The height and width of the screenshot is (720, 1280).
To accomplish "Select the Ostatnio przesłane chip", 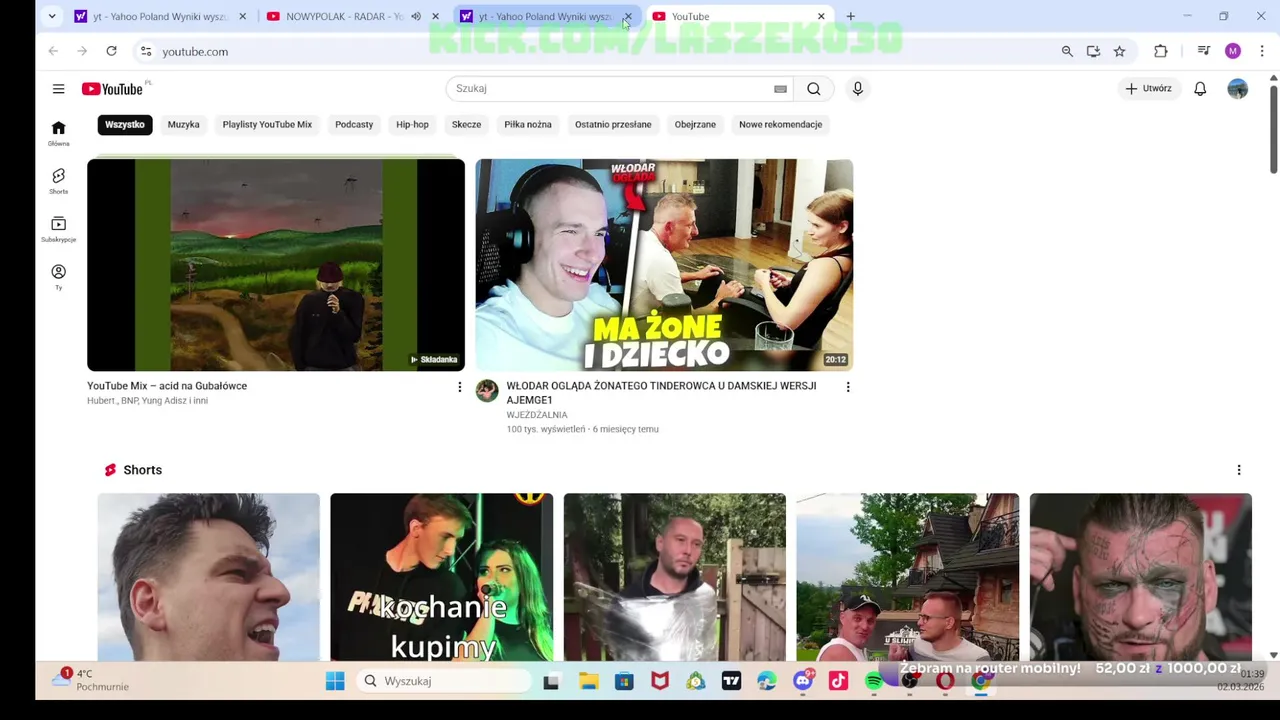I will tap(613, 125).
